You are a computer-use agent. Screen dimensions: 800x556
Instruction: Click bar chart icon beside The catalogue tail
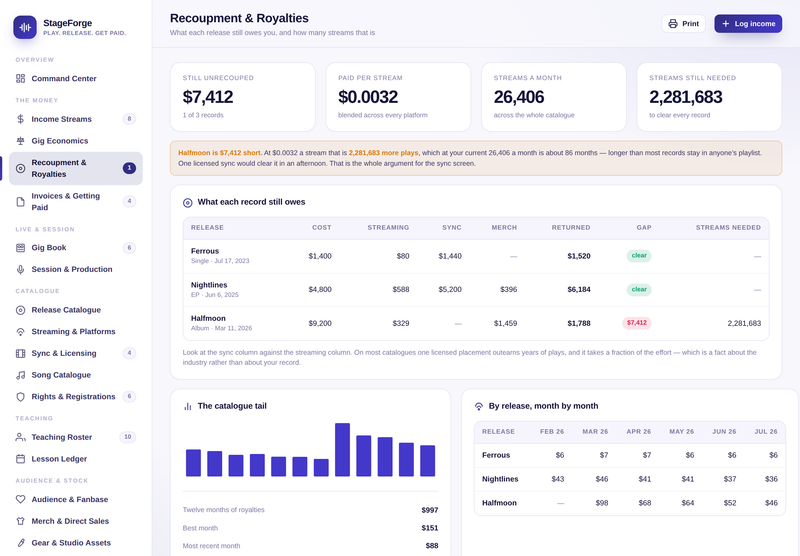click(x=188, y=407)
